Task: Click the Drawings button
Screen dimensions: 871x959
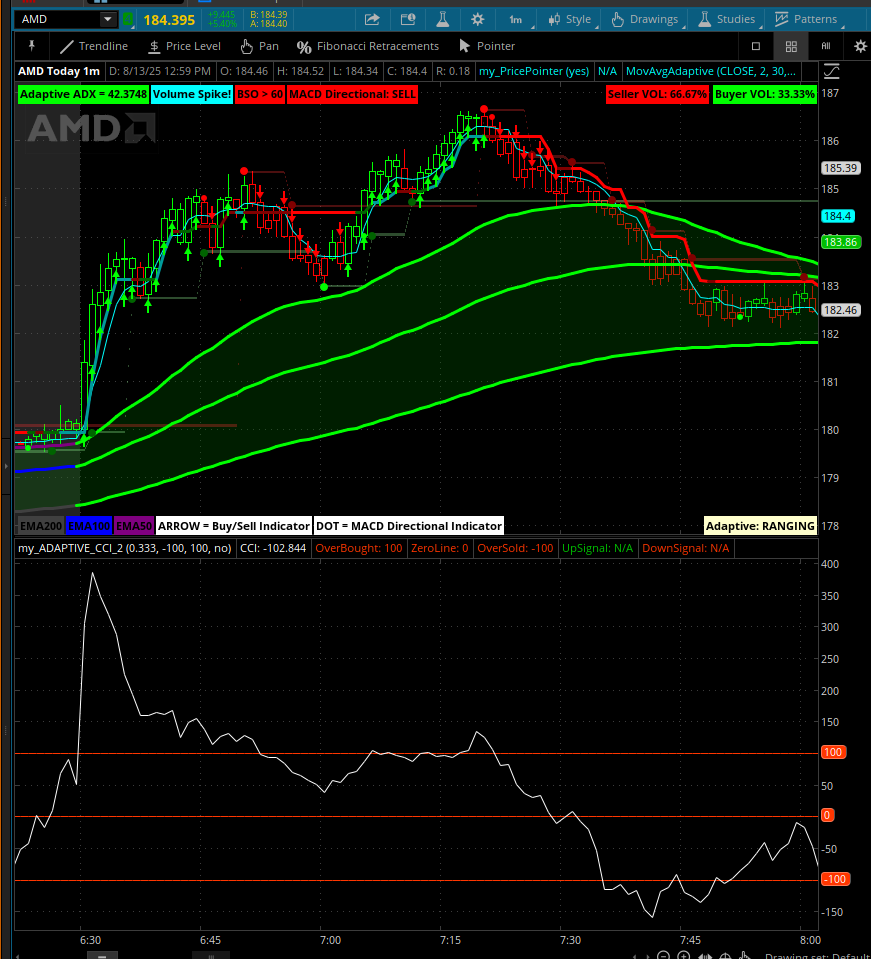Action: coord(644,19)
